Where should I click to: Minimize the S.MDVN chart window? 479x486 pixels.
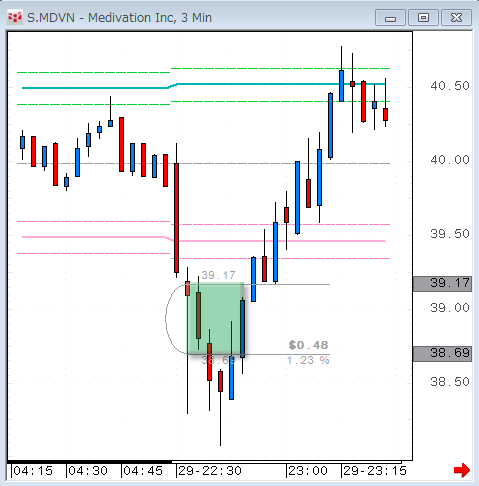pyautogui.click(x=390, y=18)
